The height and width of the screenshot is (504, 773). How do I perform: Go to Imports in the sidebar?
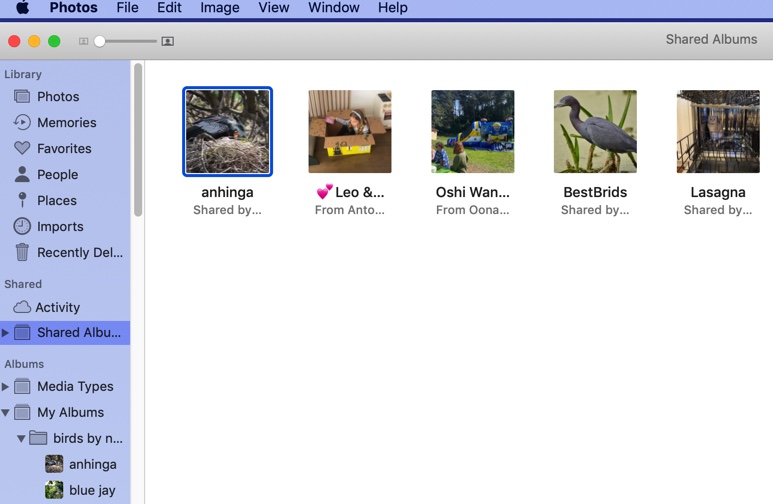point(60,227)
